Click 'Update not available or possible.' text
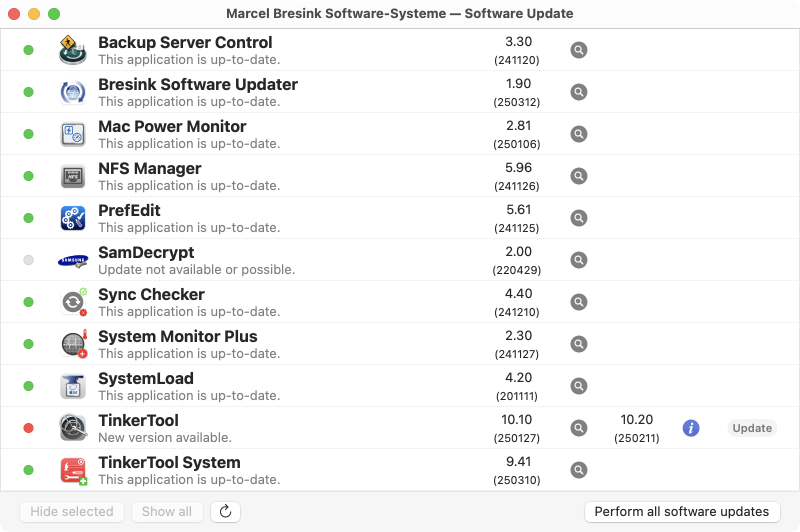Screen dimensions: 800x532 tap(196, 269)
